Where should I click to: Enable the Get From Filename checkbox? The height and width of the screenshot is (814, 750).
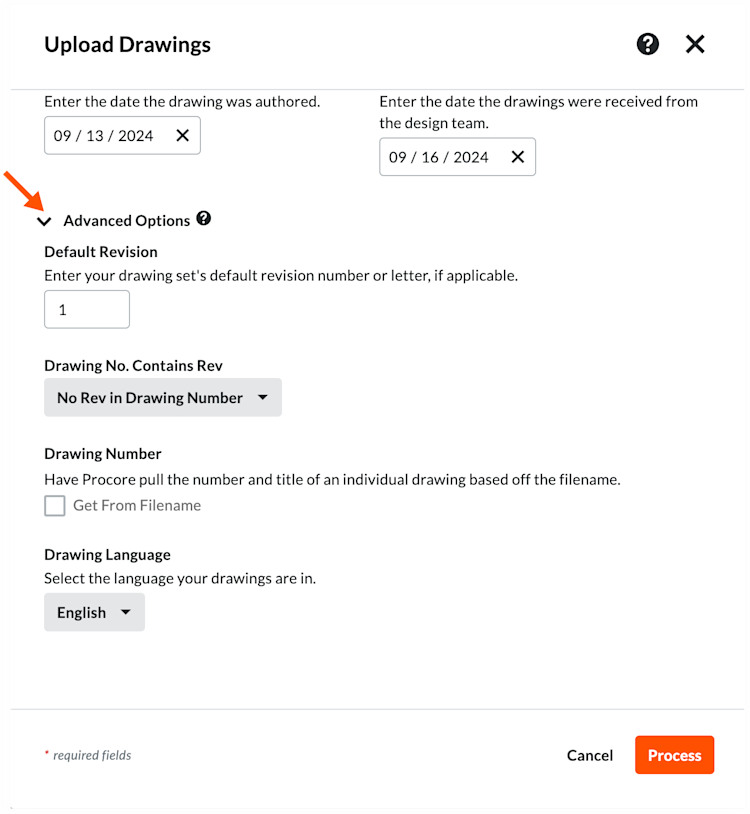point(54,505)
